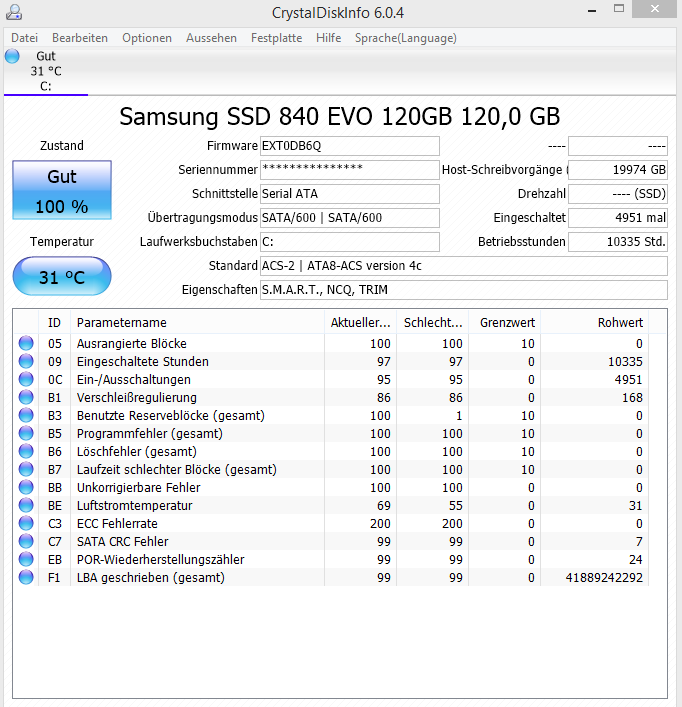Select the POR-Wiederherstellungszähler text
The width and height of the screenshot is (682, 707).
(160, 560)
